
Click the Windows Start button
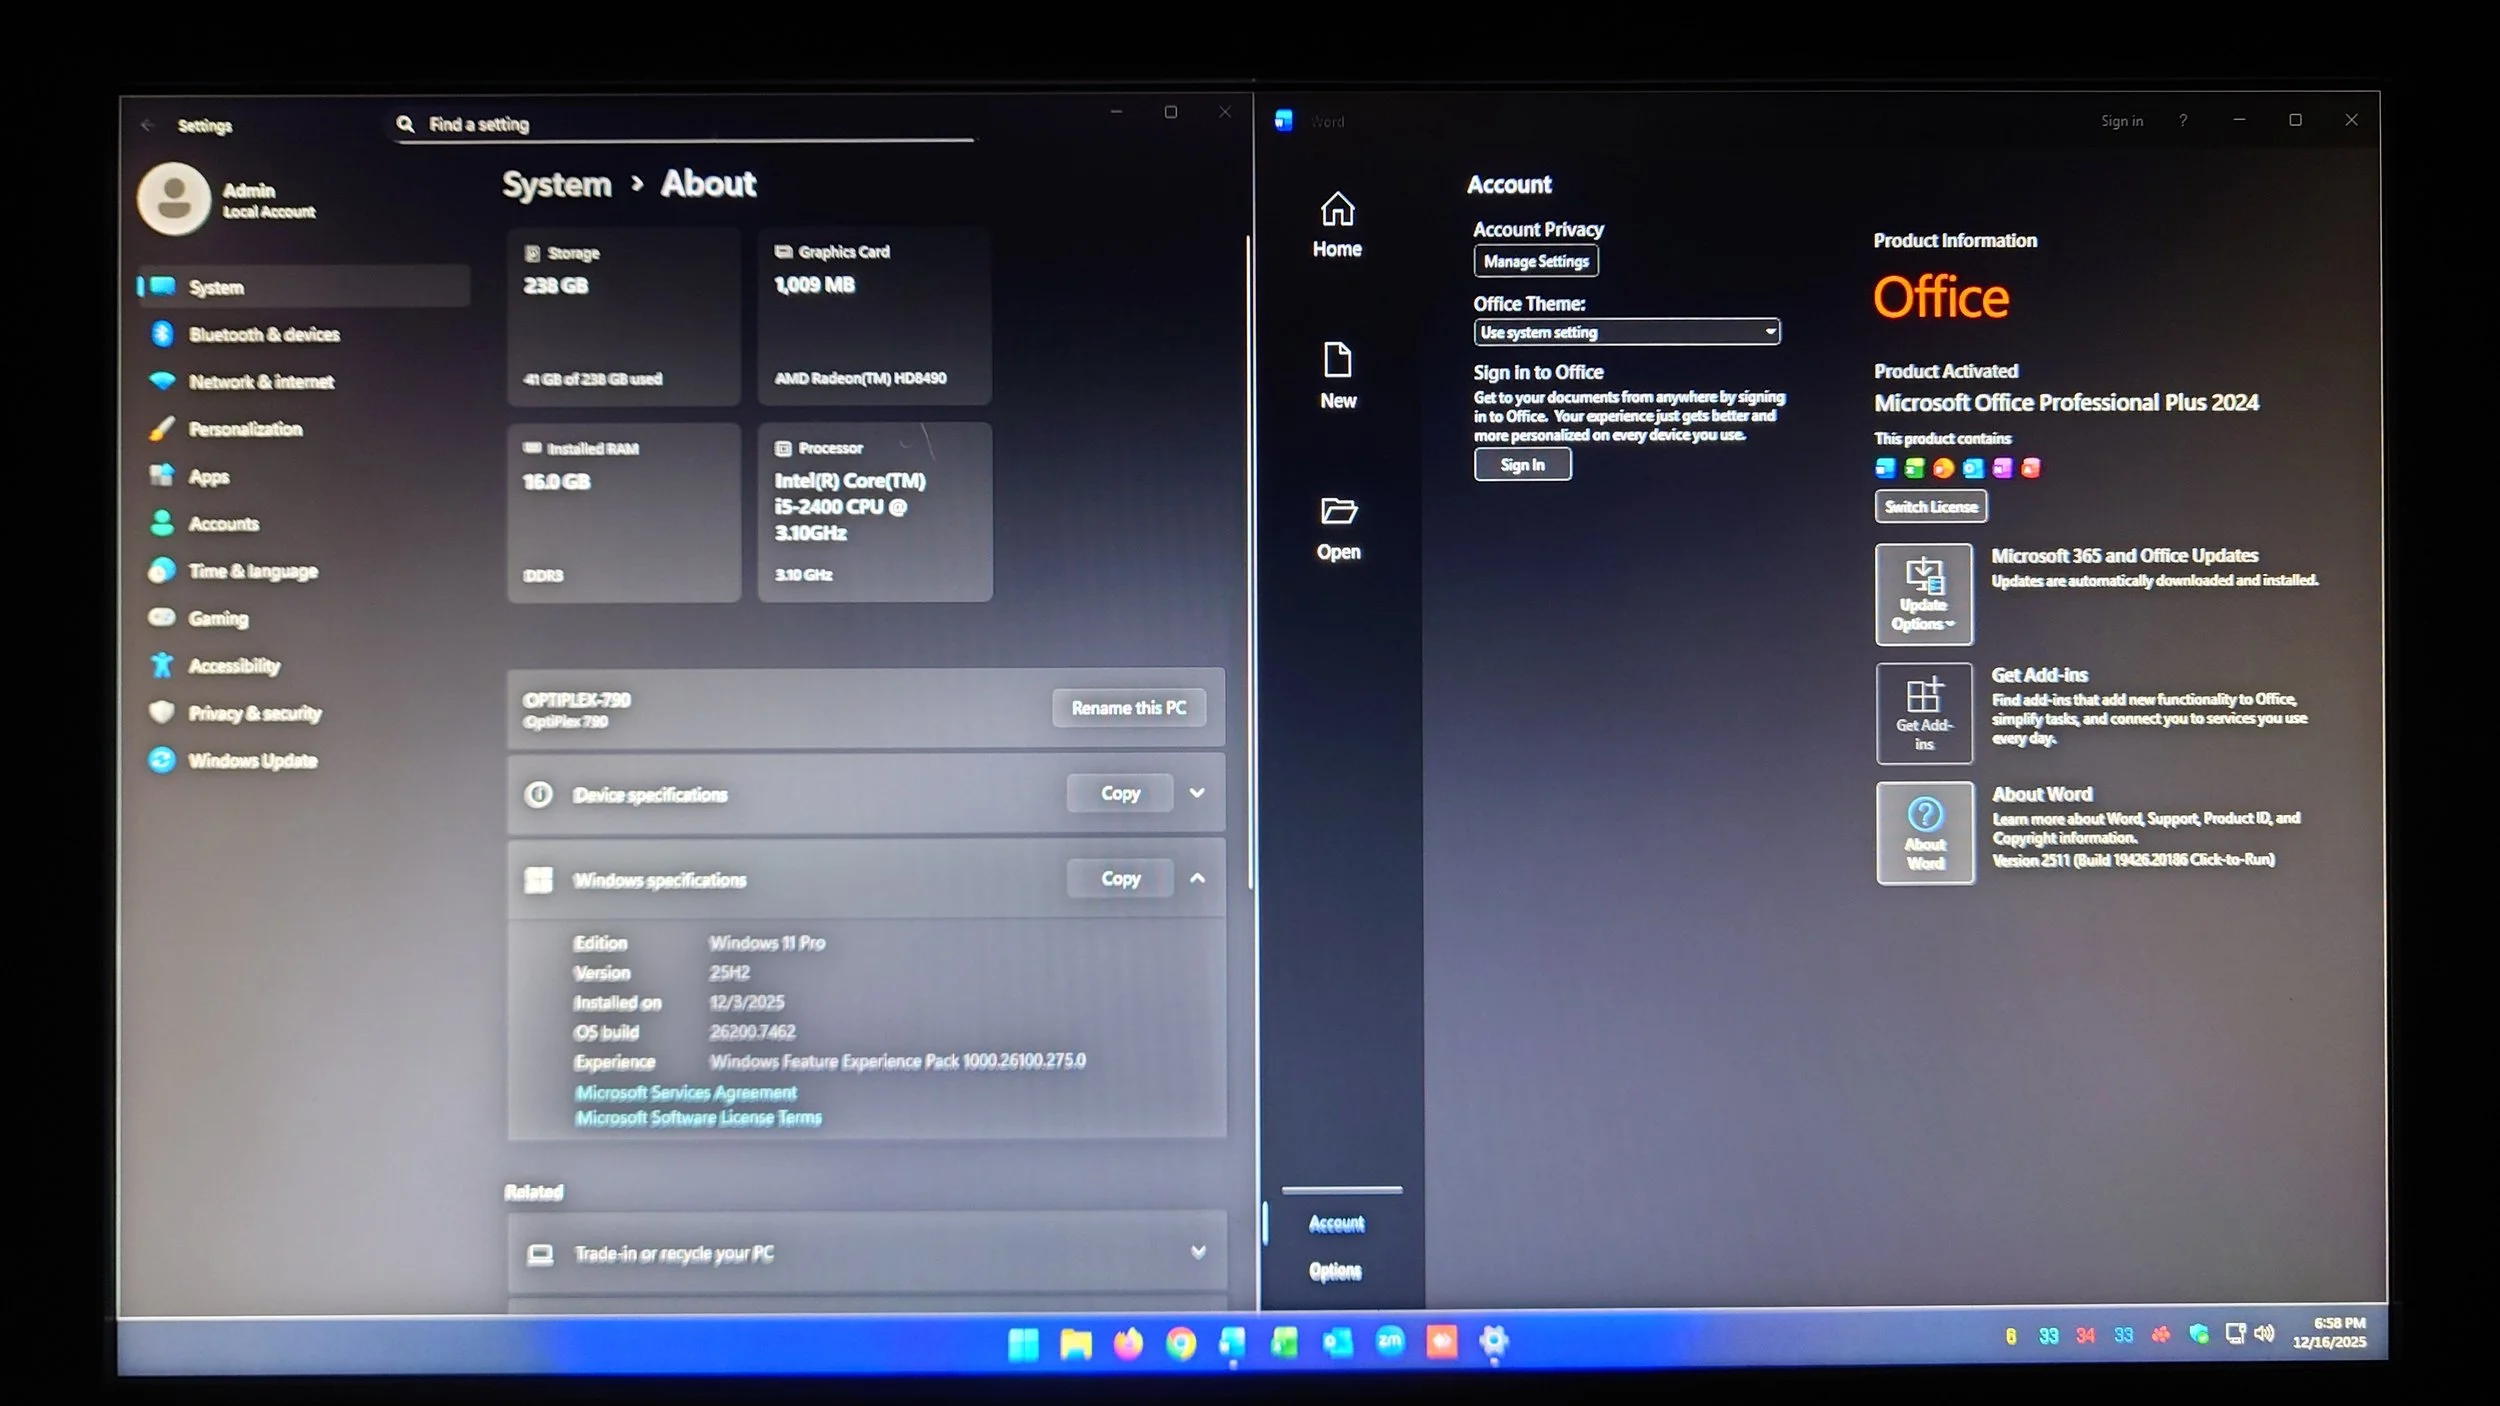click(1023, 1343)
